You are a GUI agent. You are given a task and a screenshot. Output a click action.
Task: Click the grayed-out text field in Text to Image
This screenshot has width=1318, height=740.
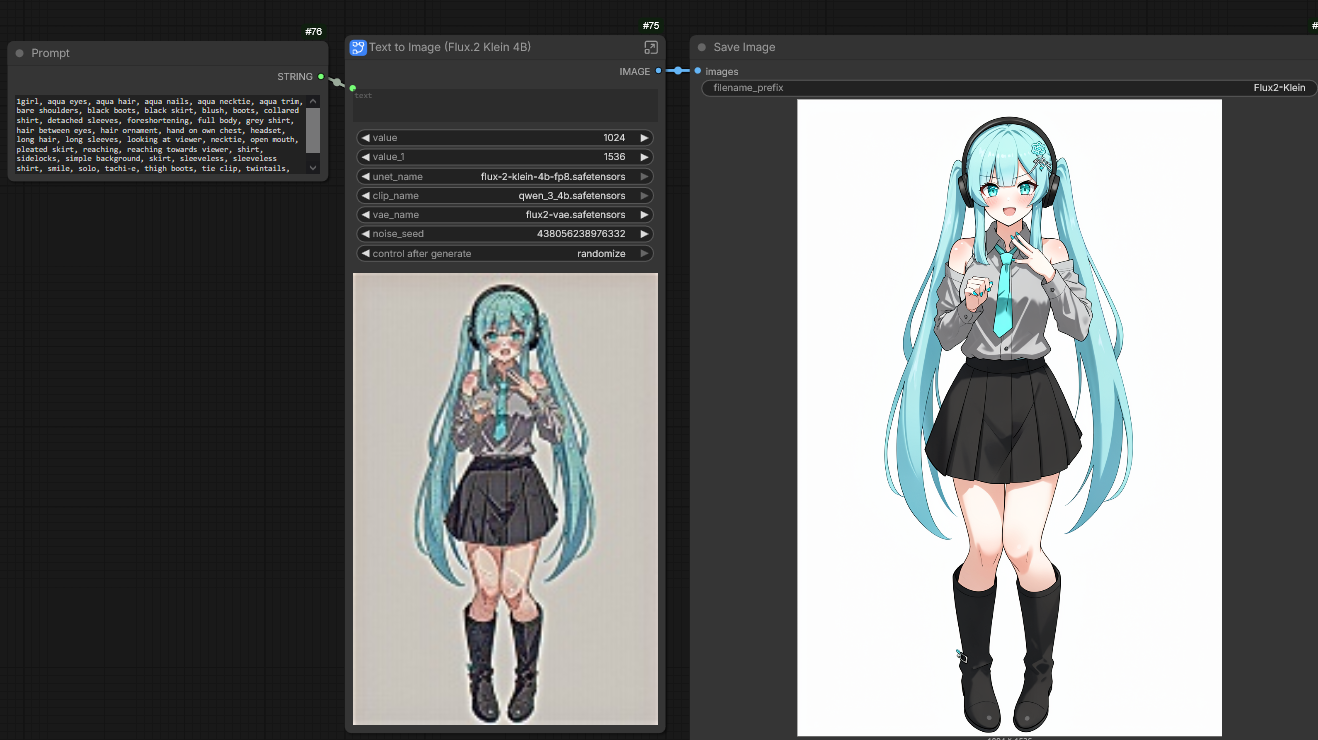[x=505, y=106]
